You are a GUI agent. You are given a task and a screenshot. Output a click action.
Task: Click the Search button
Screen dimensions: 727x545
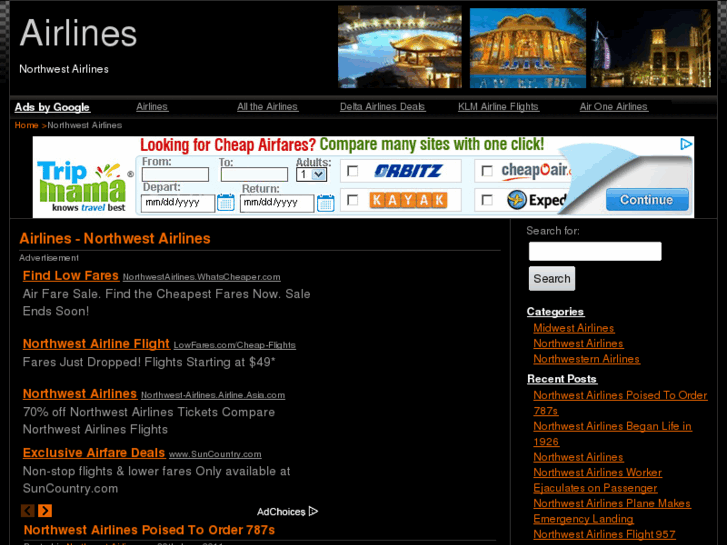click(552, 278)
